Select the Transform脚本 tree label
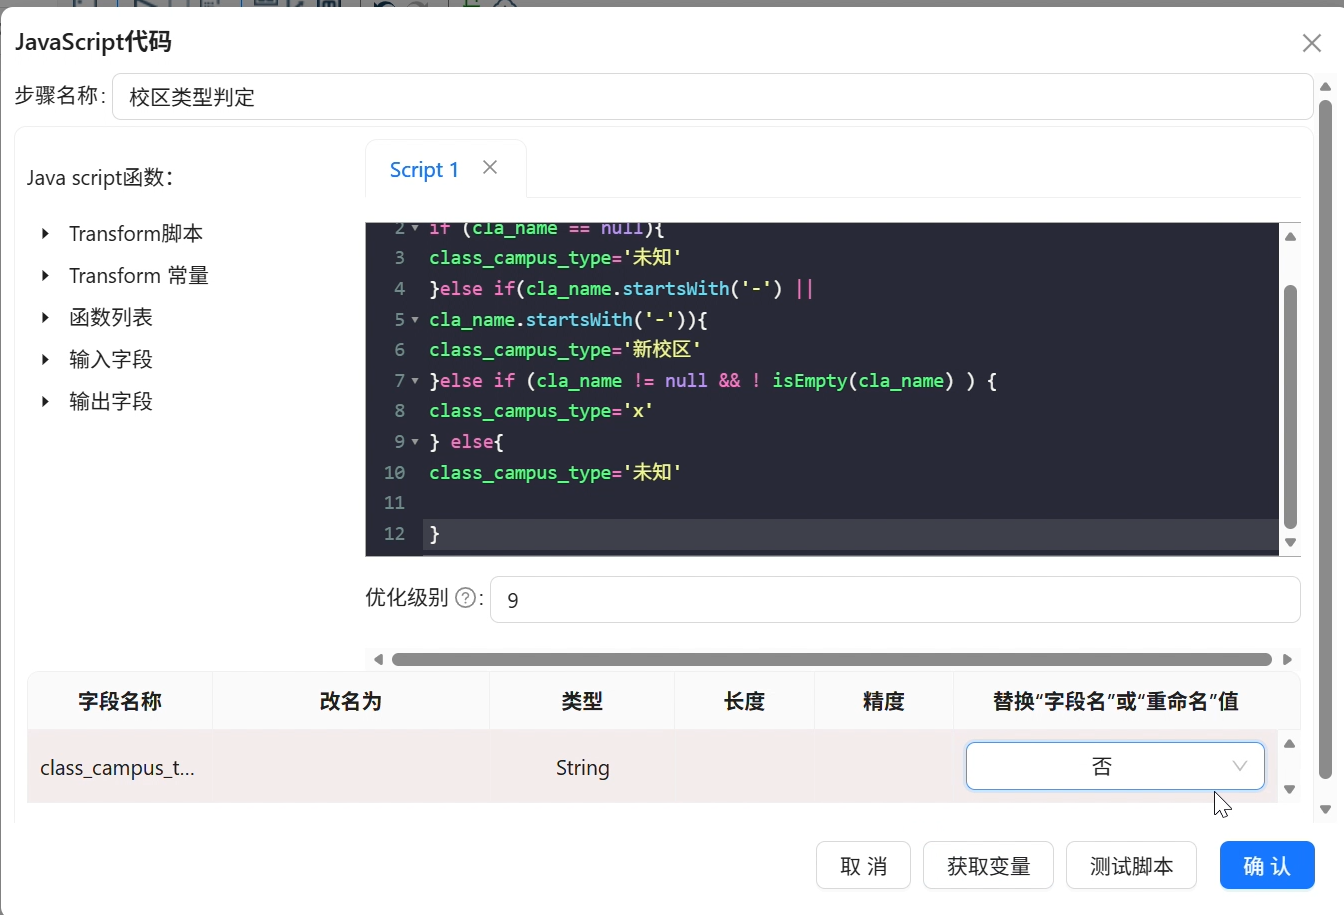This screenshot has height=915, width=1344. tap(136, 233)
